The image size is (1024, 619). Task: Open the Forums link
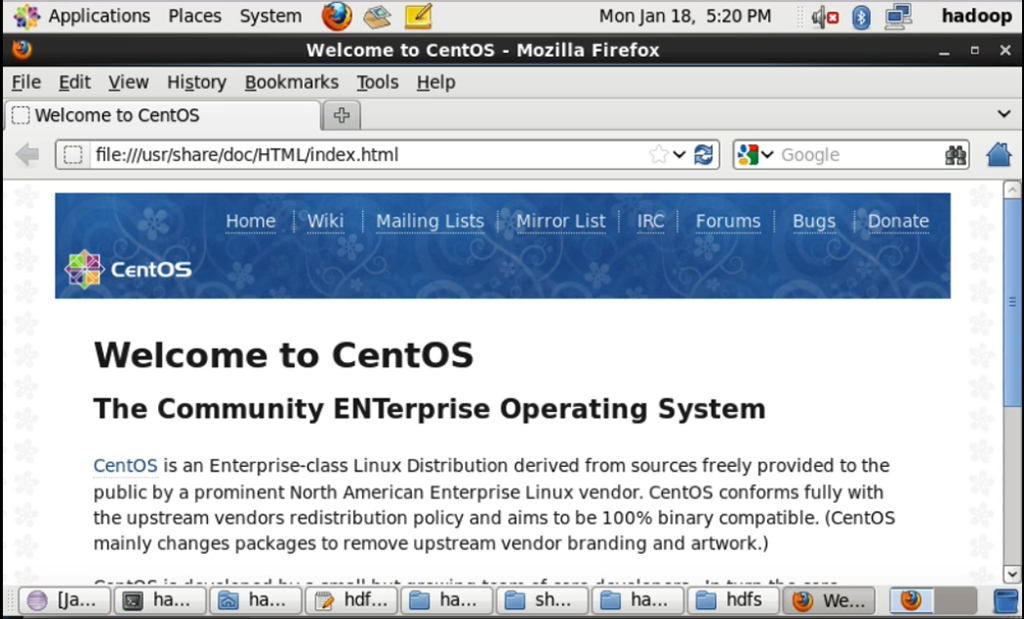[728, 221]
